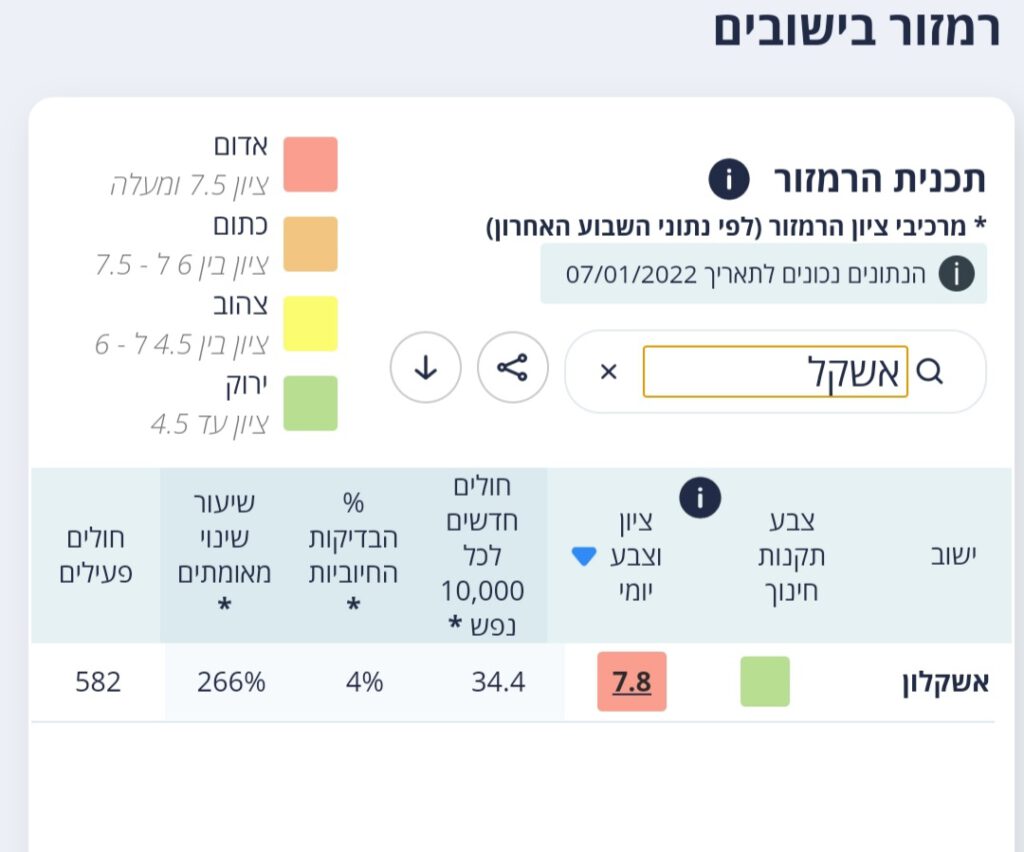This screenshot has width=1024, height=852.
Task: Click info icon beside תכנית הרמזור heading
Action: tap(729, 180)
